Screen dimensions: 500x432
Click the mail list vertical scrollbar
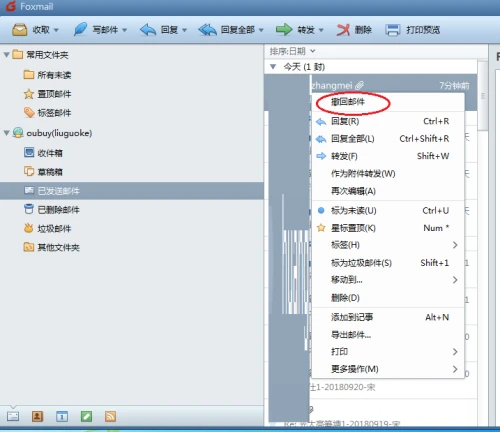pyautogui.click(x=482, y=96)
